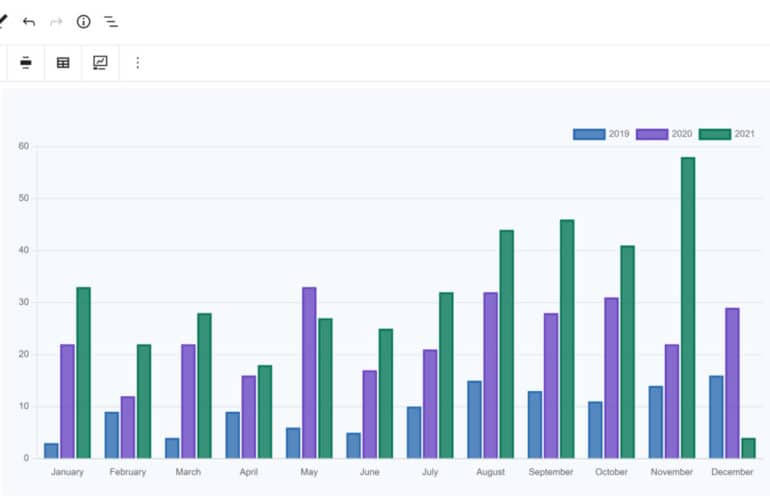Click the chart type icon

coord(100,63)
